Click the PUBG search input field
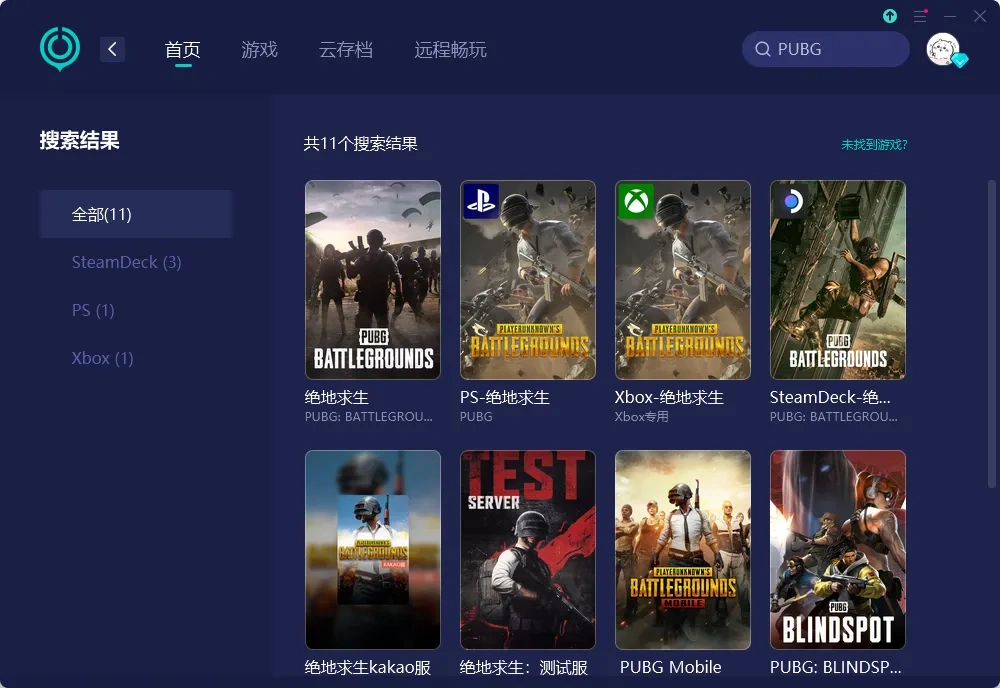The height and width of the screenshot is (688, 1000). (x=835, y=49)
